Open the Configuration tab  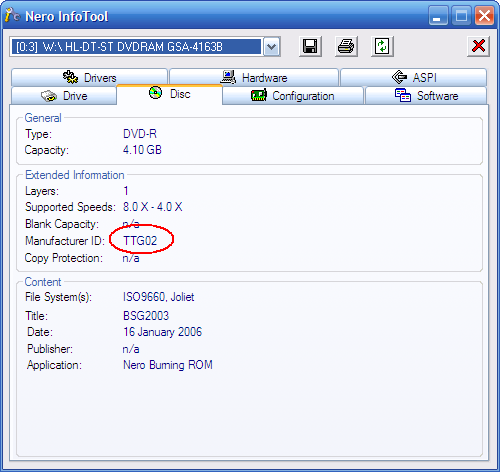[293, 96]
